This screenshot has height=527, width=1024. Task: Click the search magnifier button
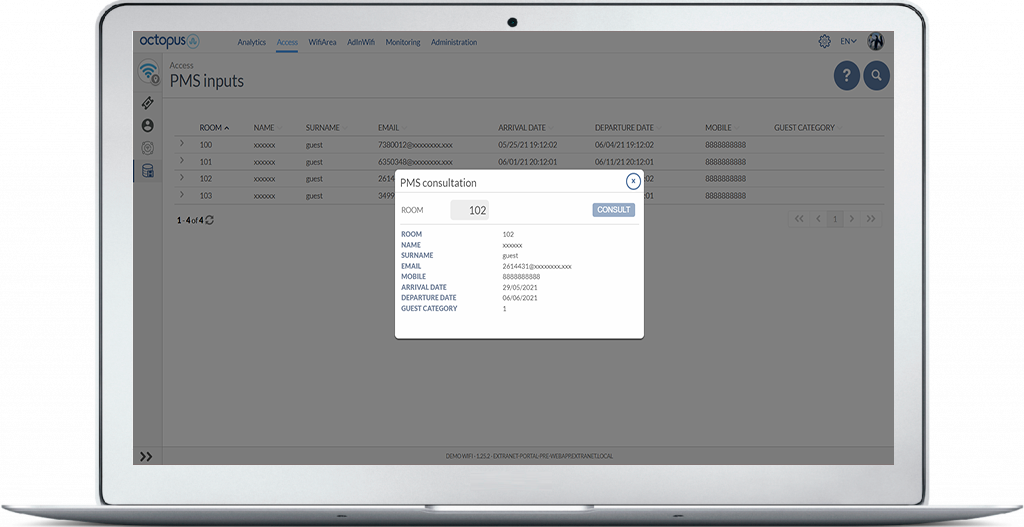click(x=876, y=76)
